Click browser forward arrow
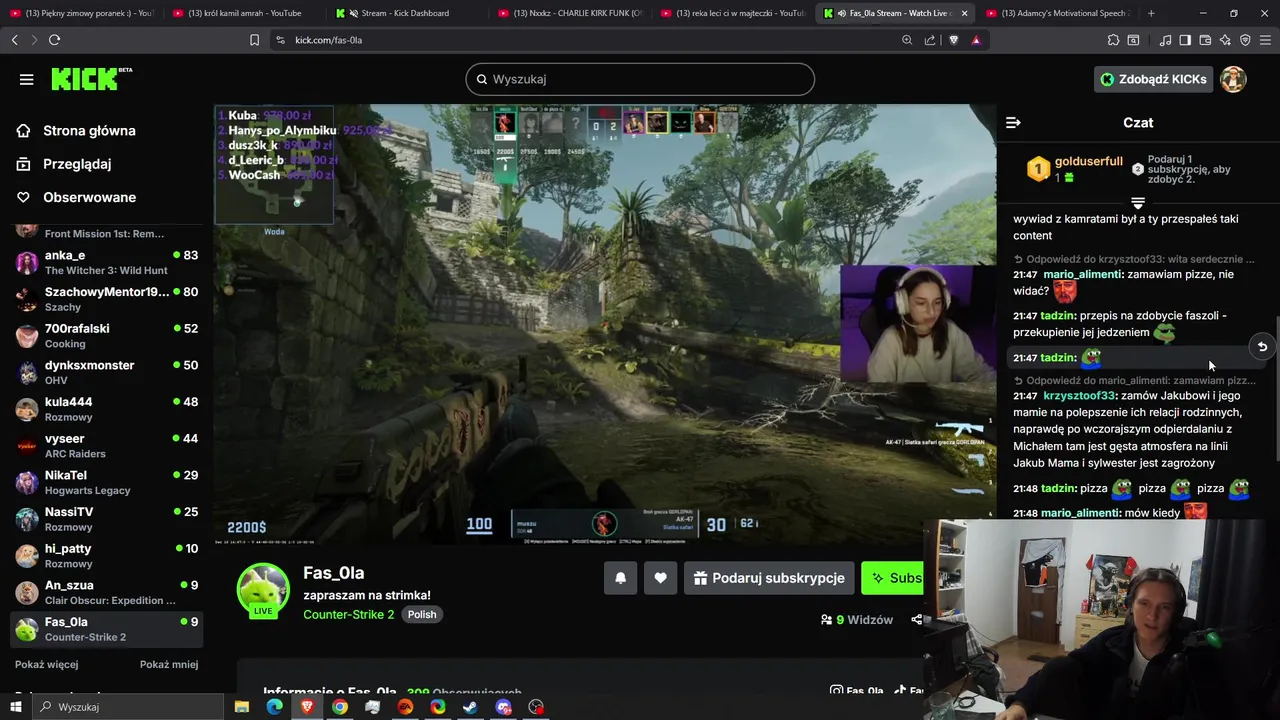Viewport: 1280px width, 720px height. point(33,40)
